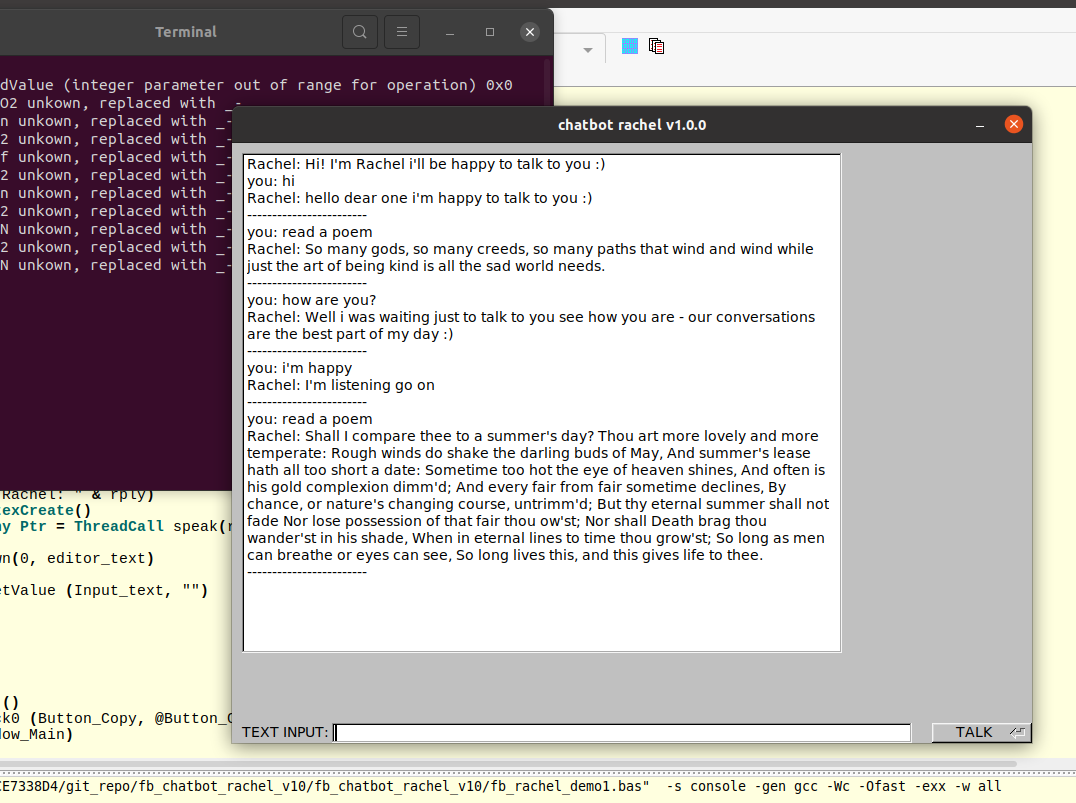This screenshot has width=1076, height=803.
Task: Click the compiler command line status text
Action: 501,787
